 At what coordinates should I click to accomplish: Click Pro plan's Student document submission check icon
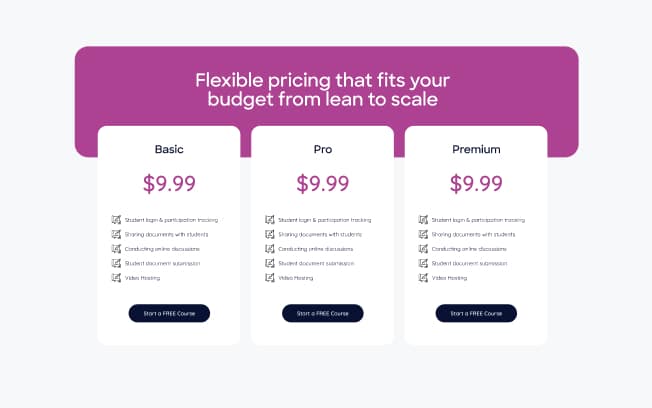point(270,263)
